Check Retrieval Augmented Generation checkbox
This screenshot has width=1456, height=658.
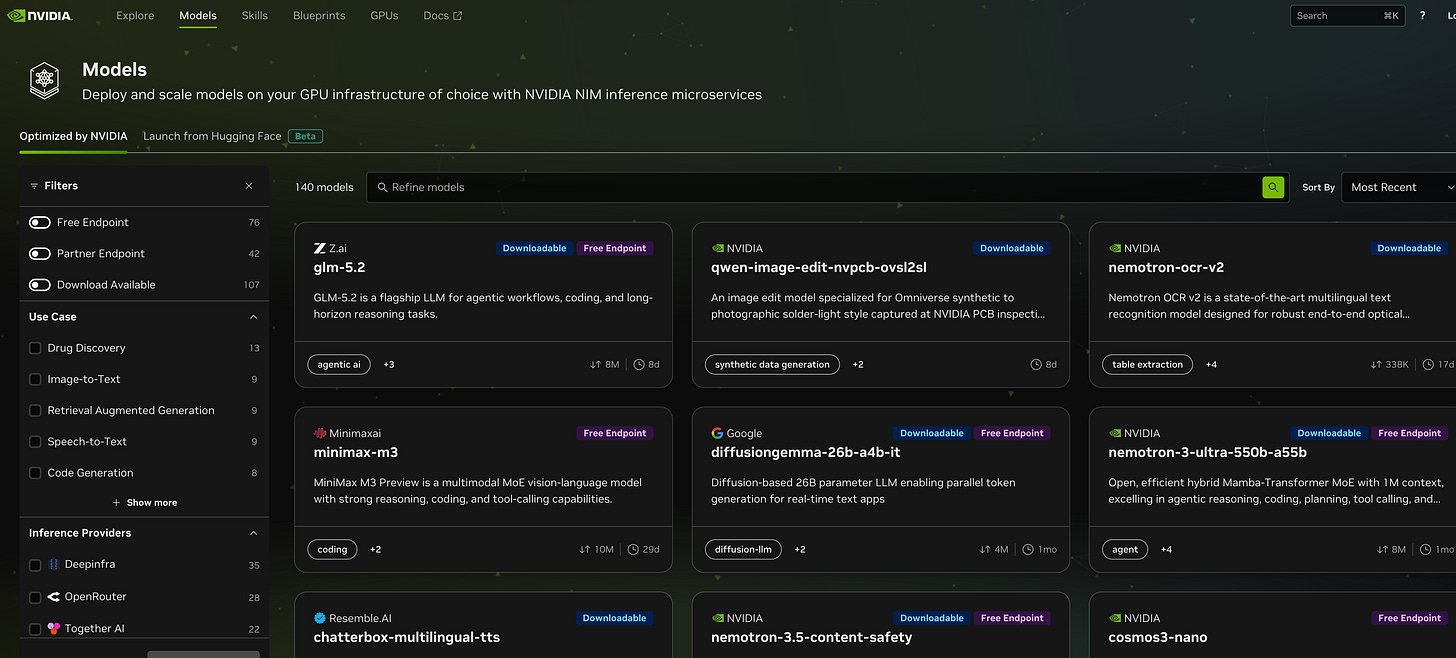[x=35, y=410]
